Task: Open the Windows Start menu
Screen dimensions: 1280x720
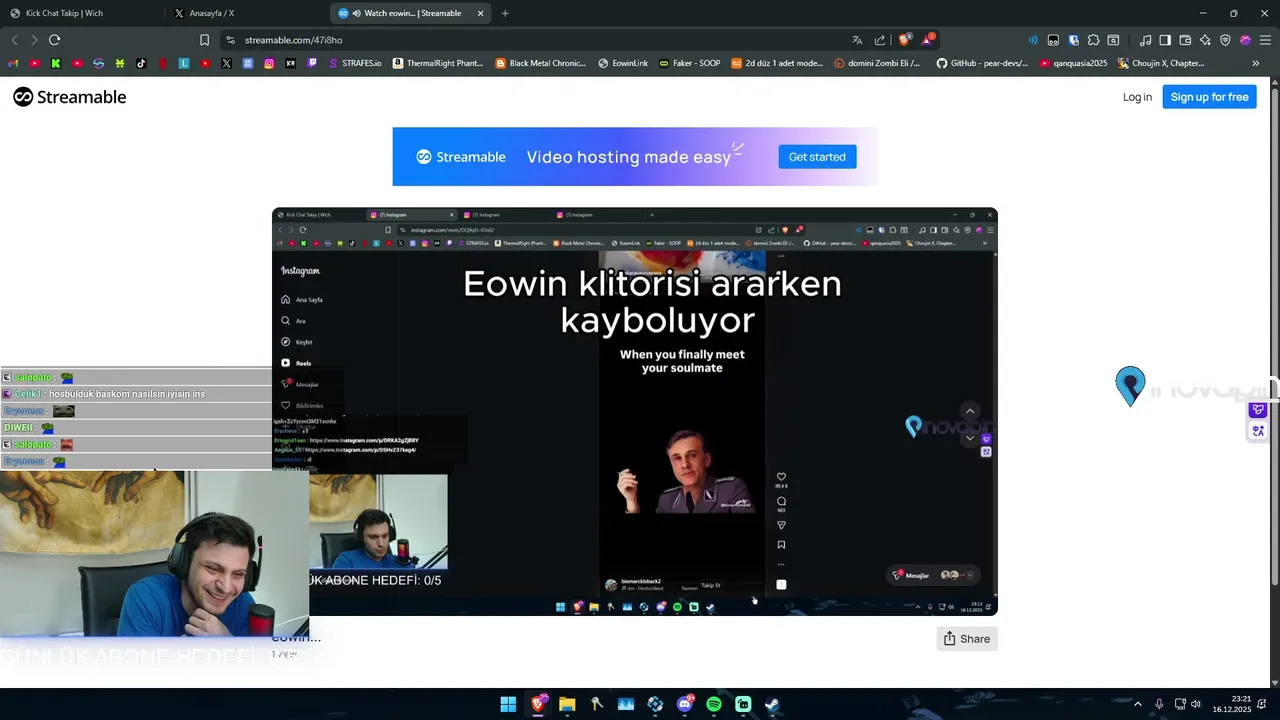Action: pos(508,704)
